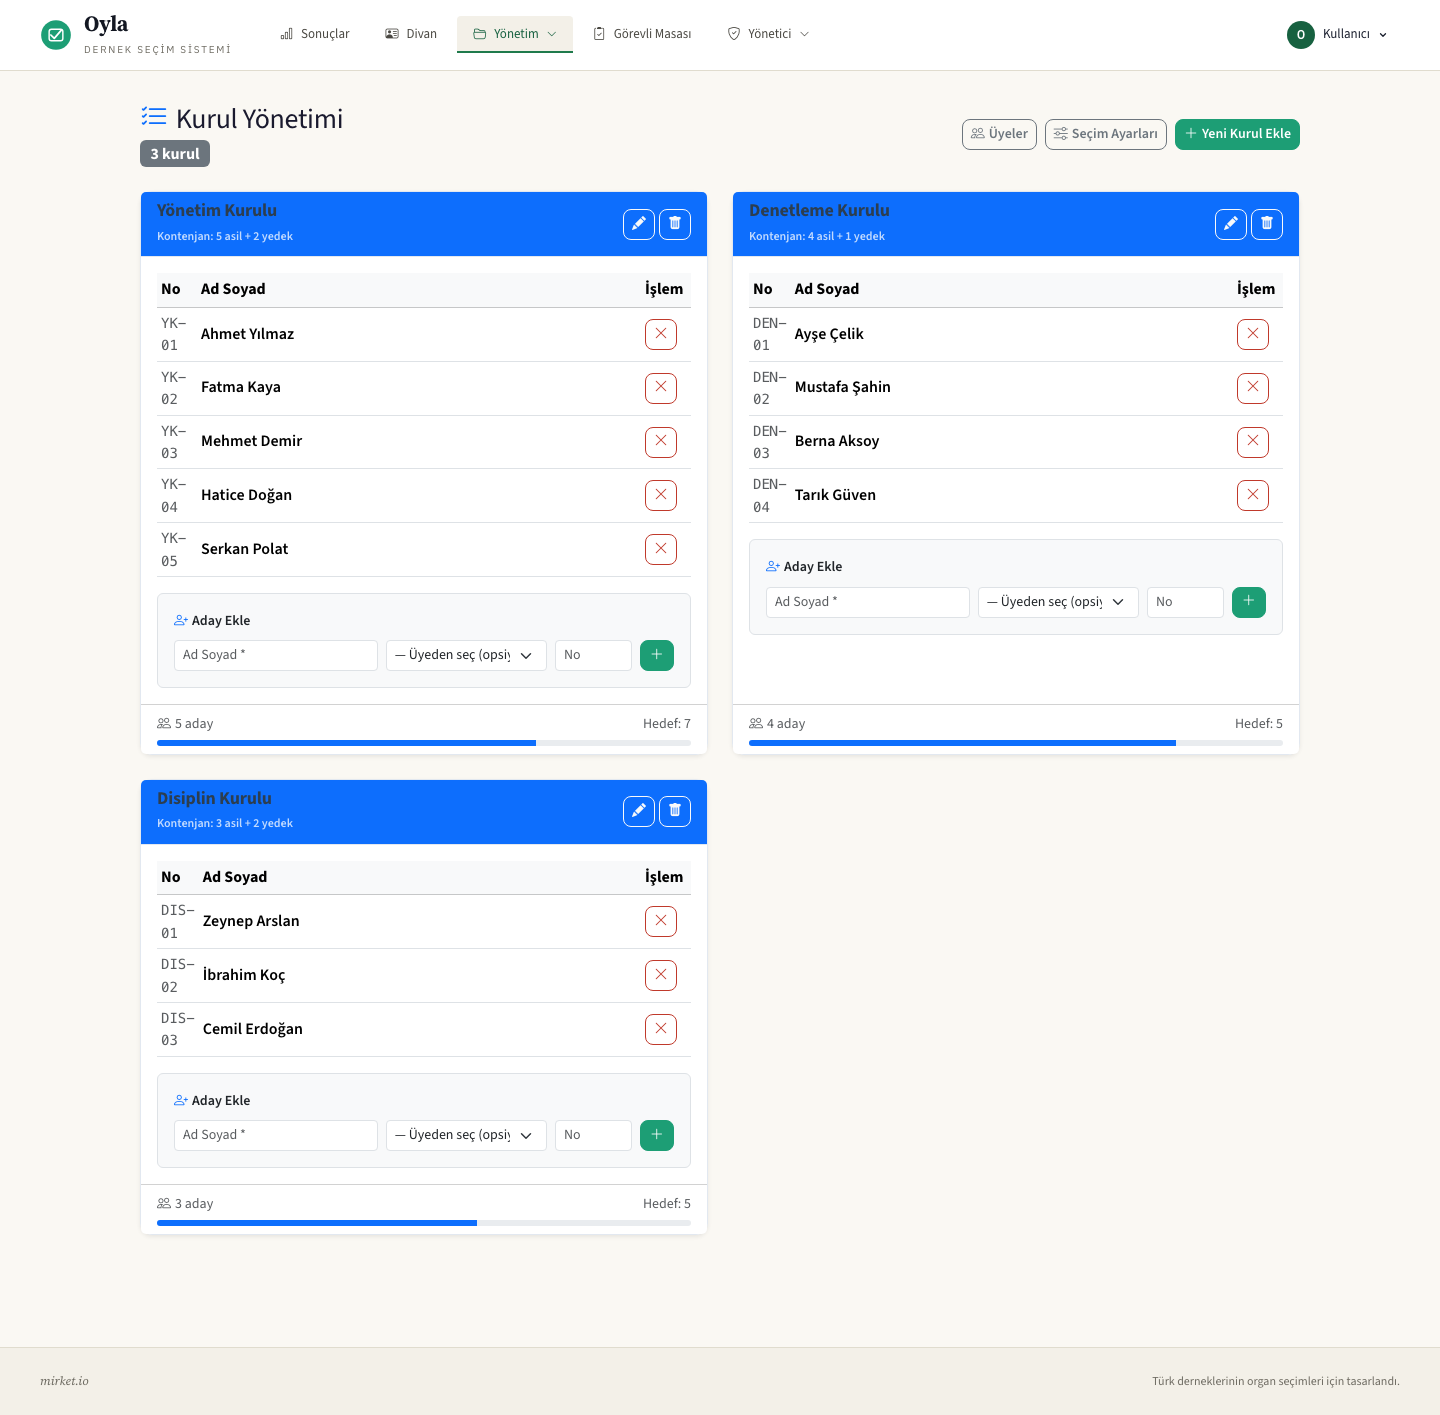Focus Ad Soyad field in Disiplin Kurulu
Image resolution: width=1440 pixels, height=1415 pixels.
(x=276, y=1135)
